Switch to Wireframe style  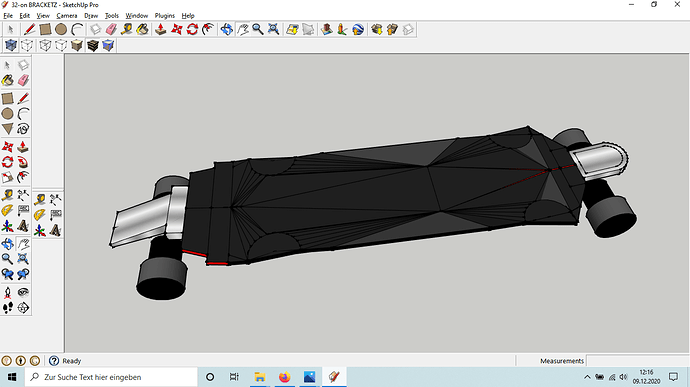[45, 45]
